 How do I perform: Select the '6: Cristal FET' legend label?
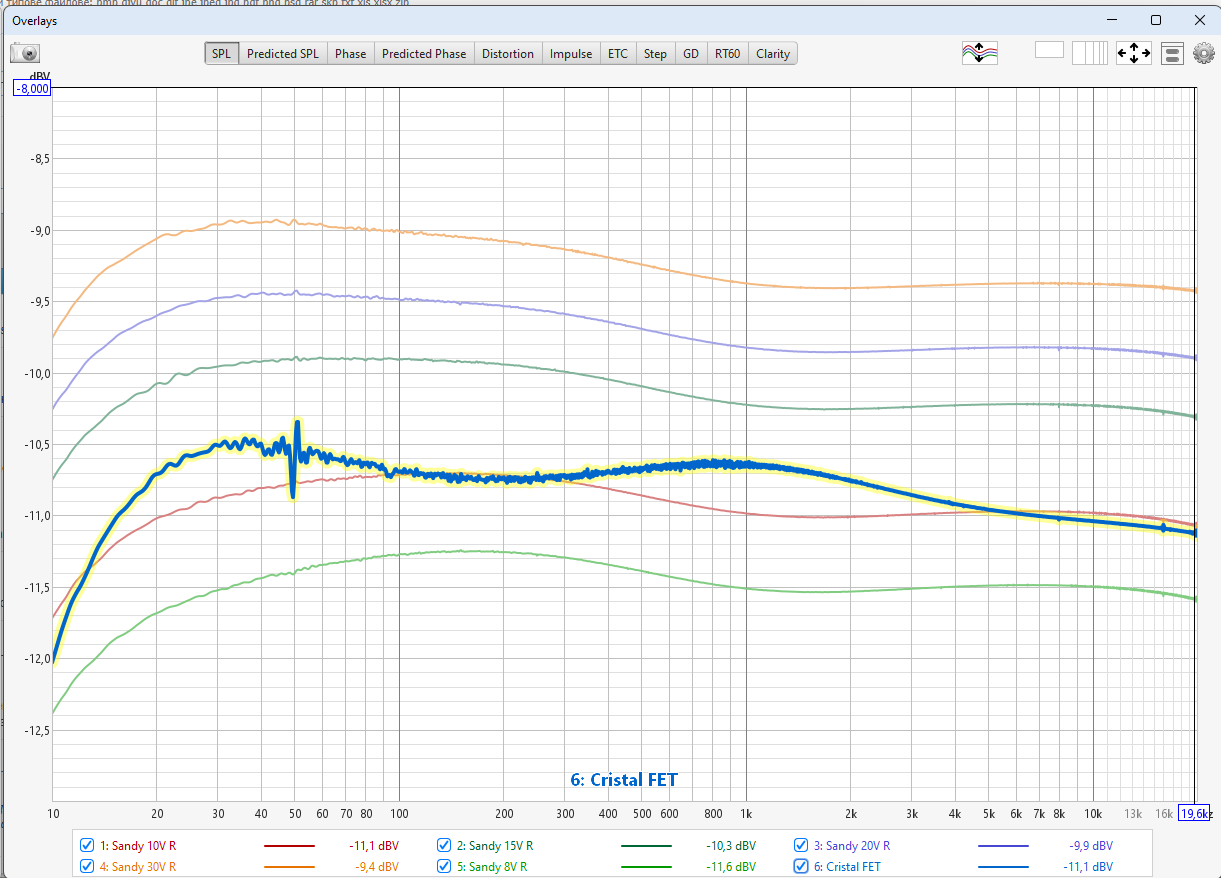(847, 867)
